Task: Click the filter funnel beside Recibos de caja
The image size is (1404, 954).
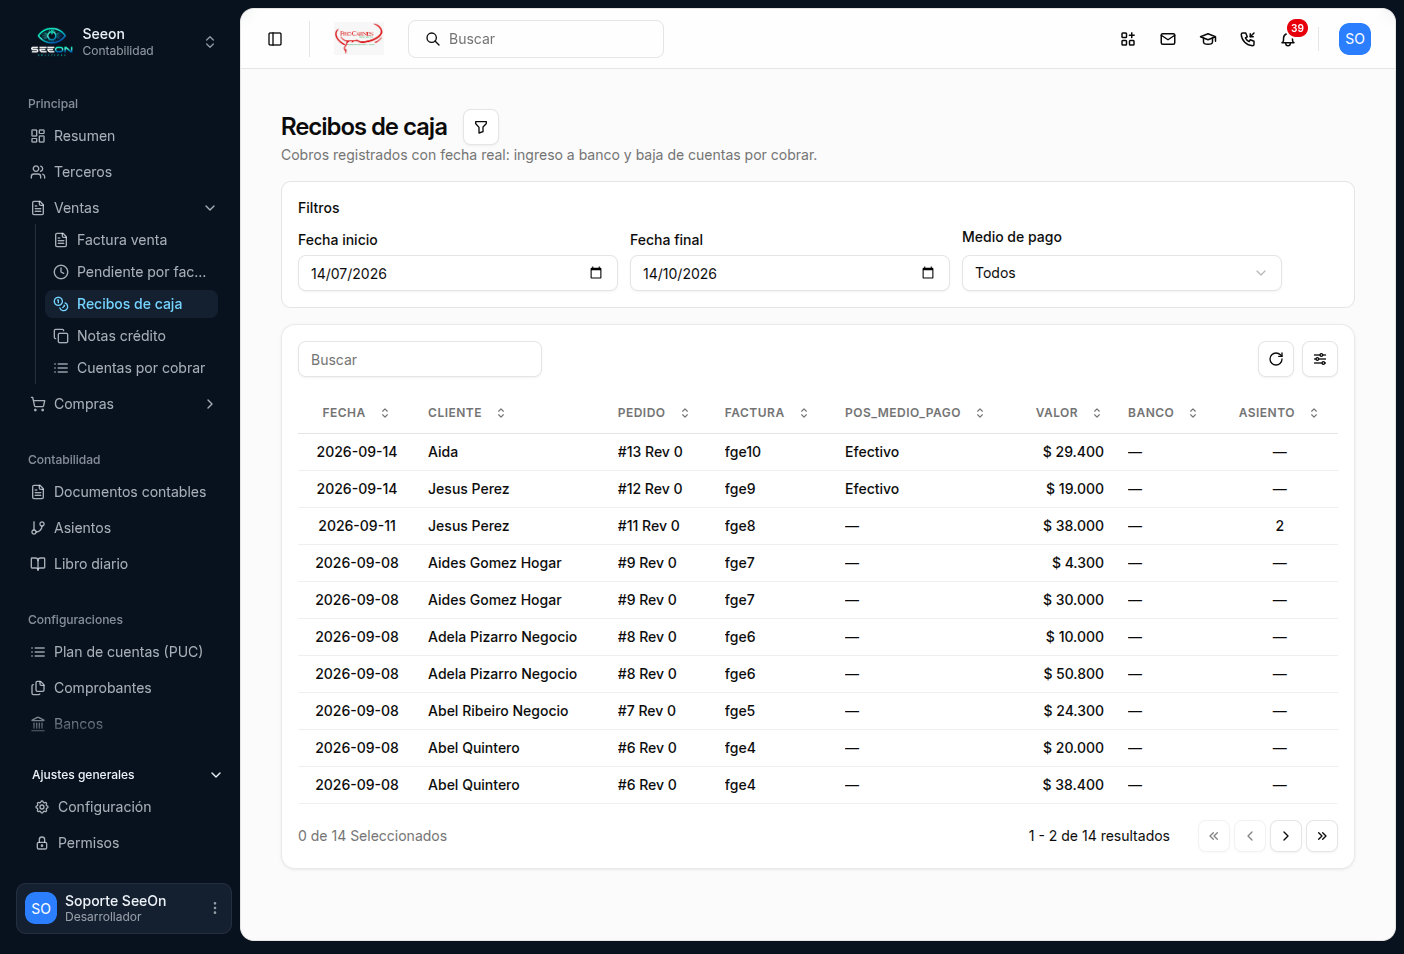Action: [481, 127]
